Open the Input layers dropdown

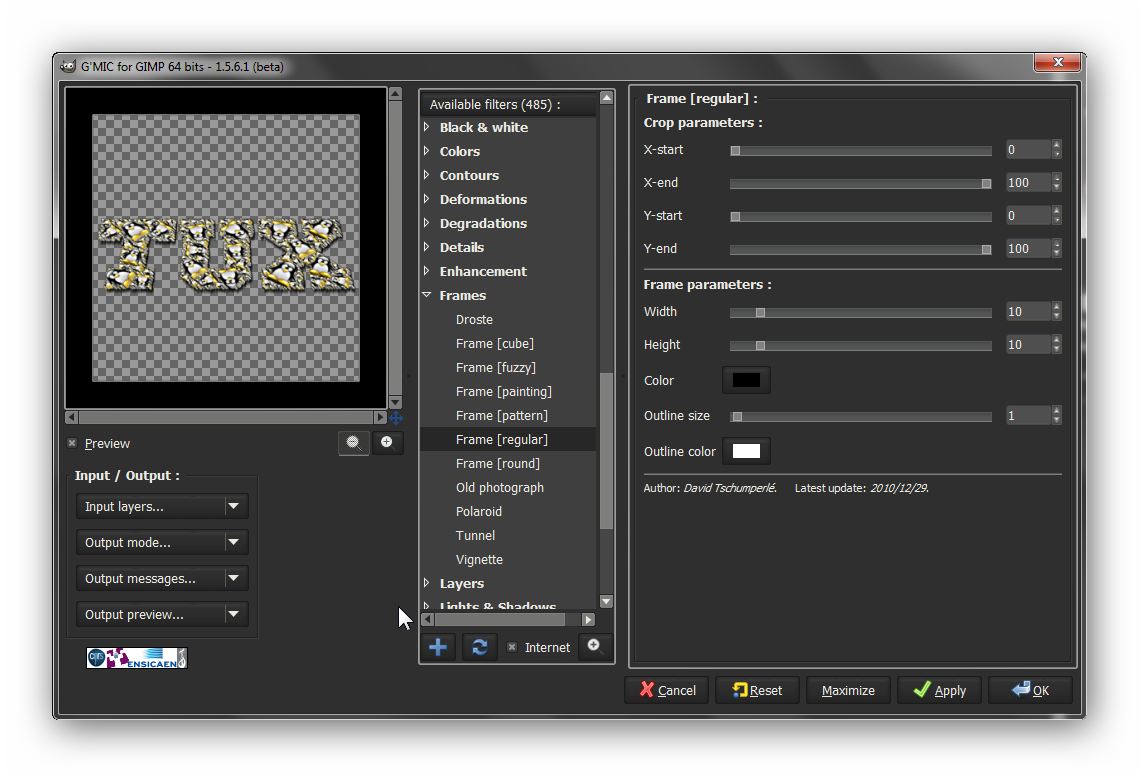[x=162, y=506]
